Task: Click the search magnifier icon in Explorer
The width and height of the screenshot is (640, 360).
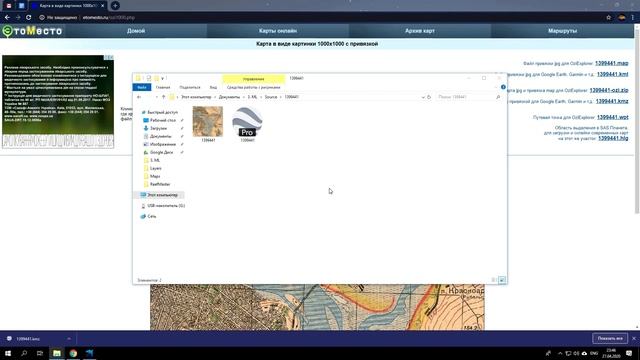Action: [498, 97]
